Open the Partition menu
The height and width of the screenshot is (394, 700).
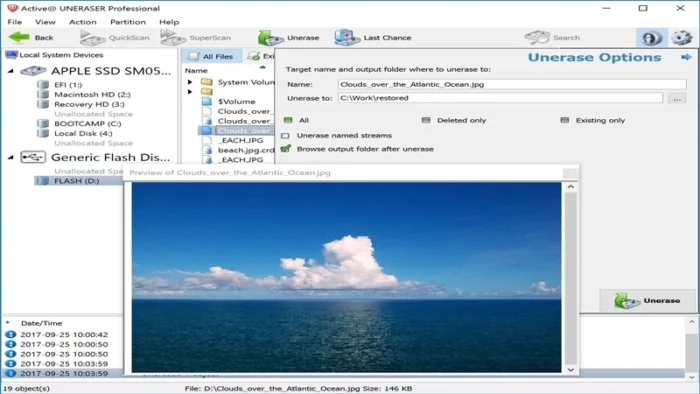pos(128,22)
